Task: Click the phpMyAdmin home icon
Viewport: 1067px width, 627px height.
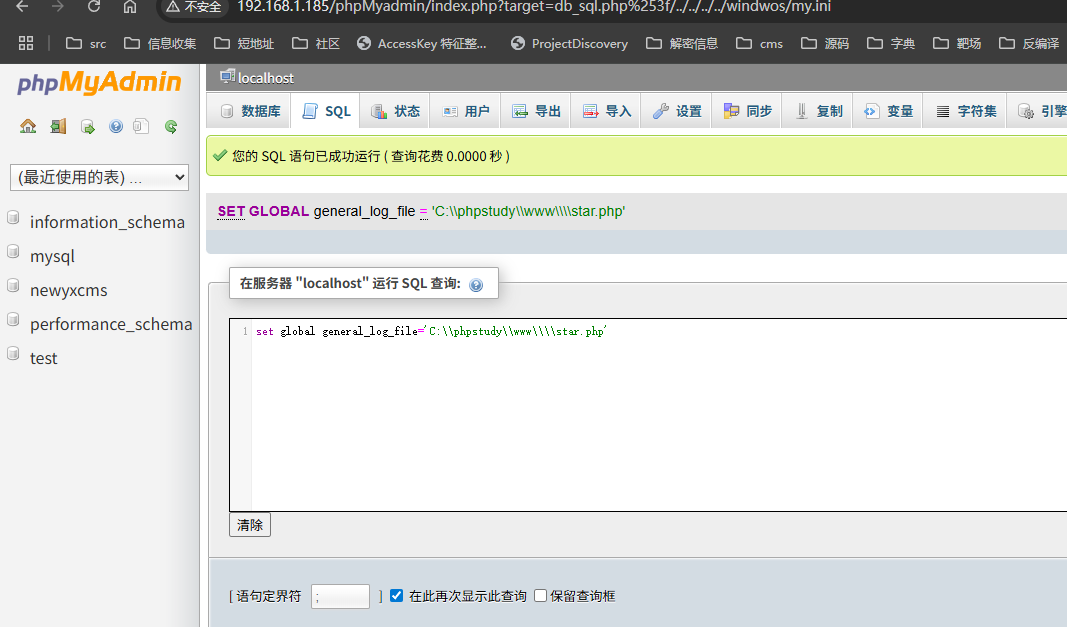Action: (x=28, y=126)
